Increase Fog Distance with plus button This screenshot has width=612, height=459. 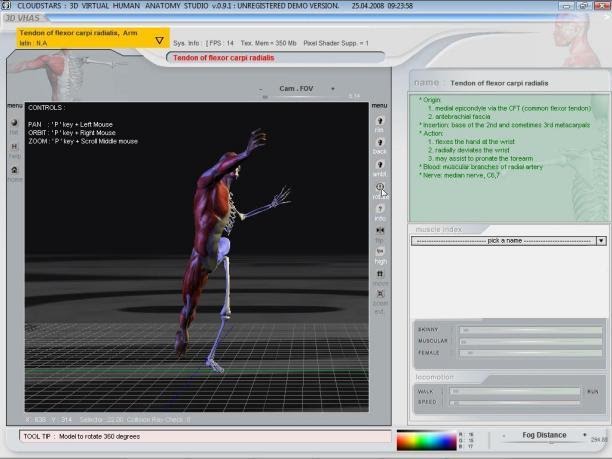pos(584,435)
